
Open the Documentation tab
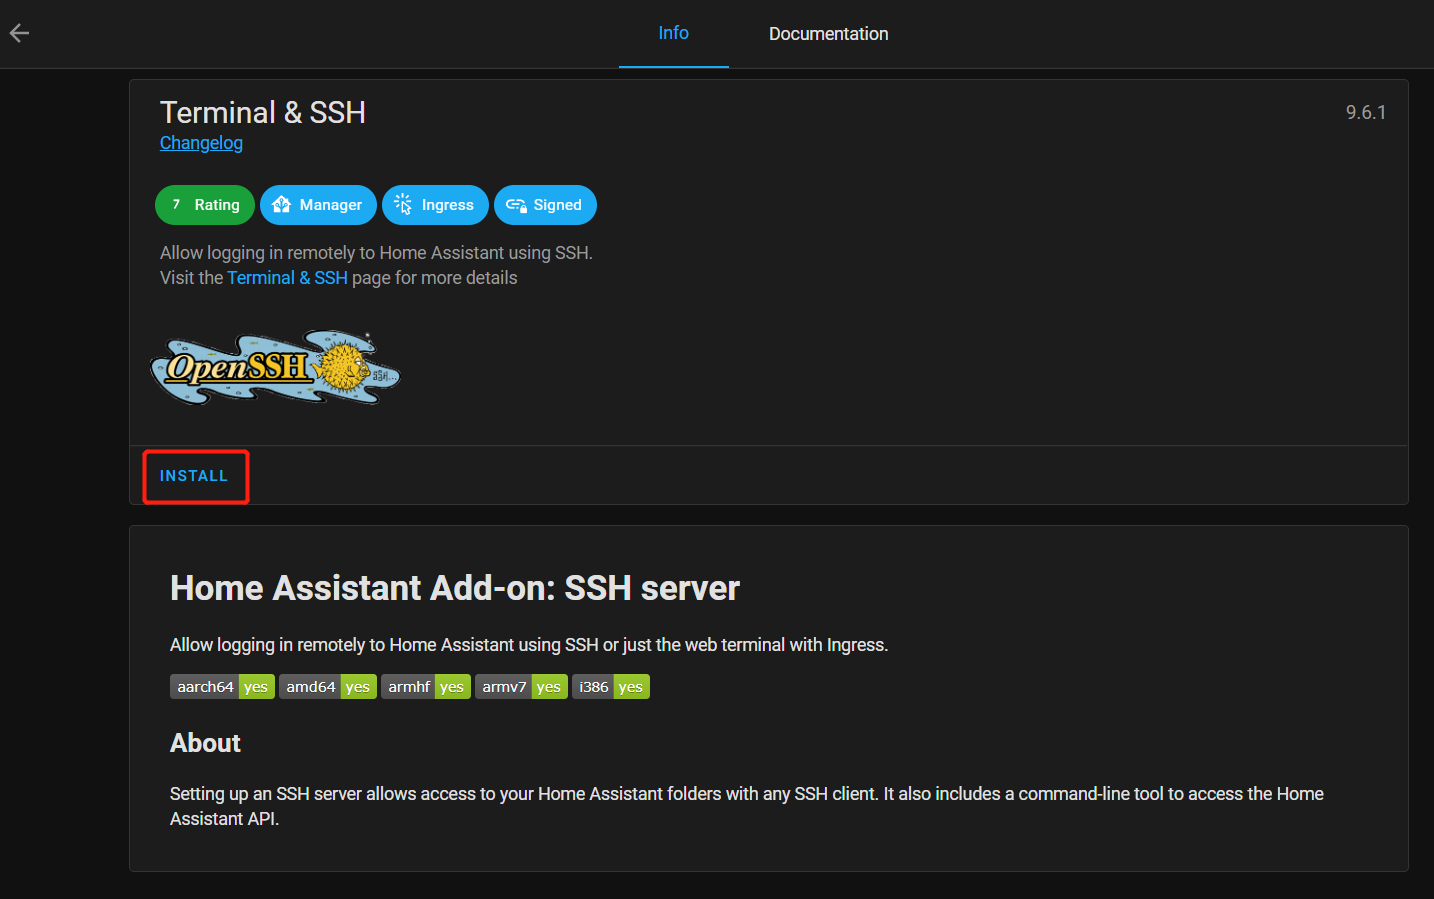(828, 34)
